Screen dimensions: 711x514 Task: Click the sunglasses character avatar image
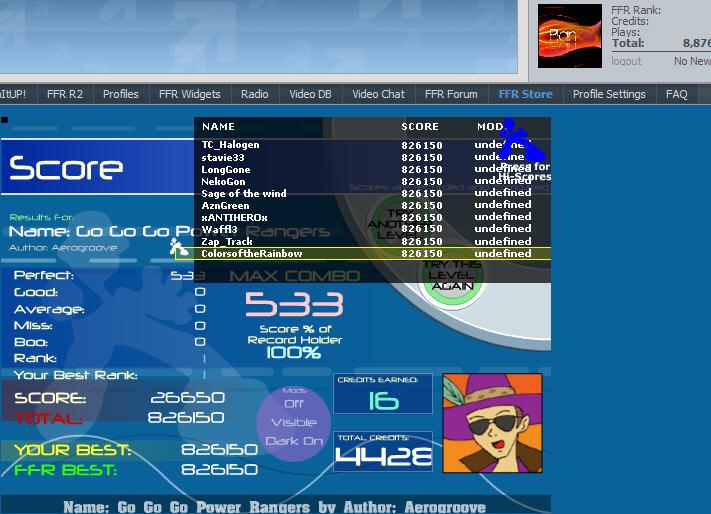pos(492,423)
